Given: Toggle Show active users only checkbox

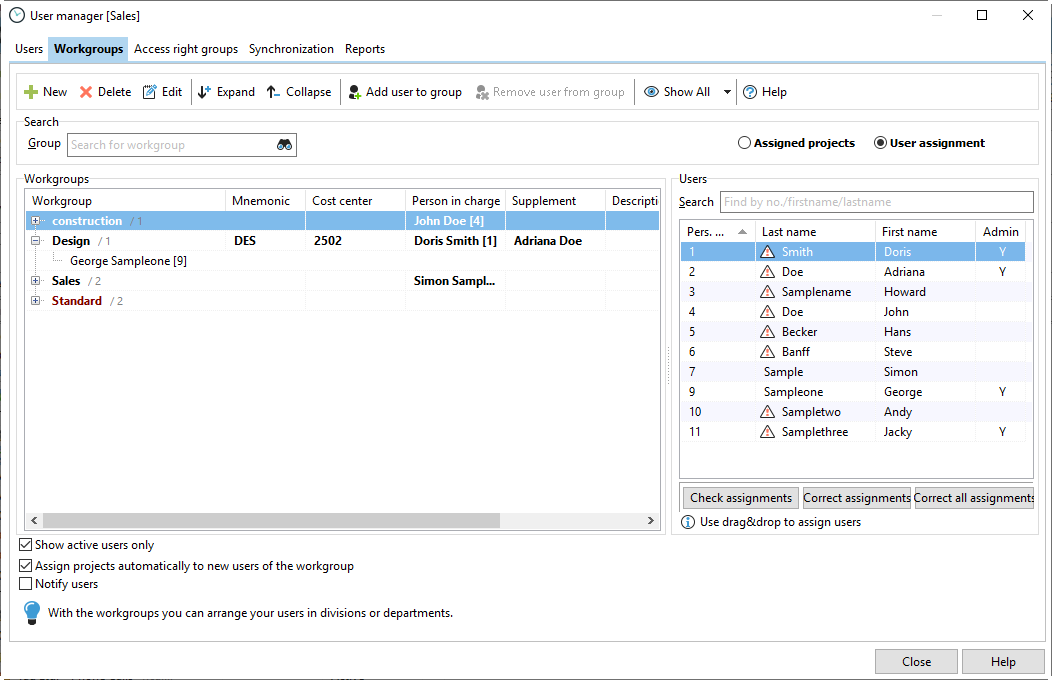Looking at the screenshot, I should point(26,546).
